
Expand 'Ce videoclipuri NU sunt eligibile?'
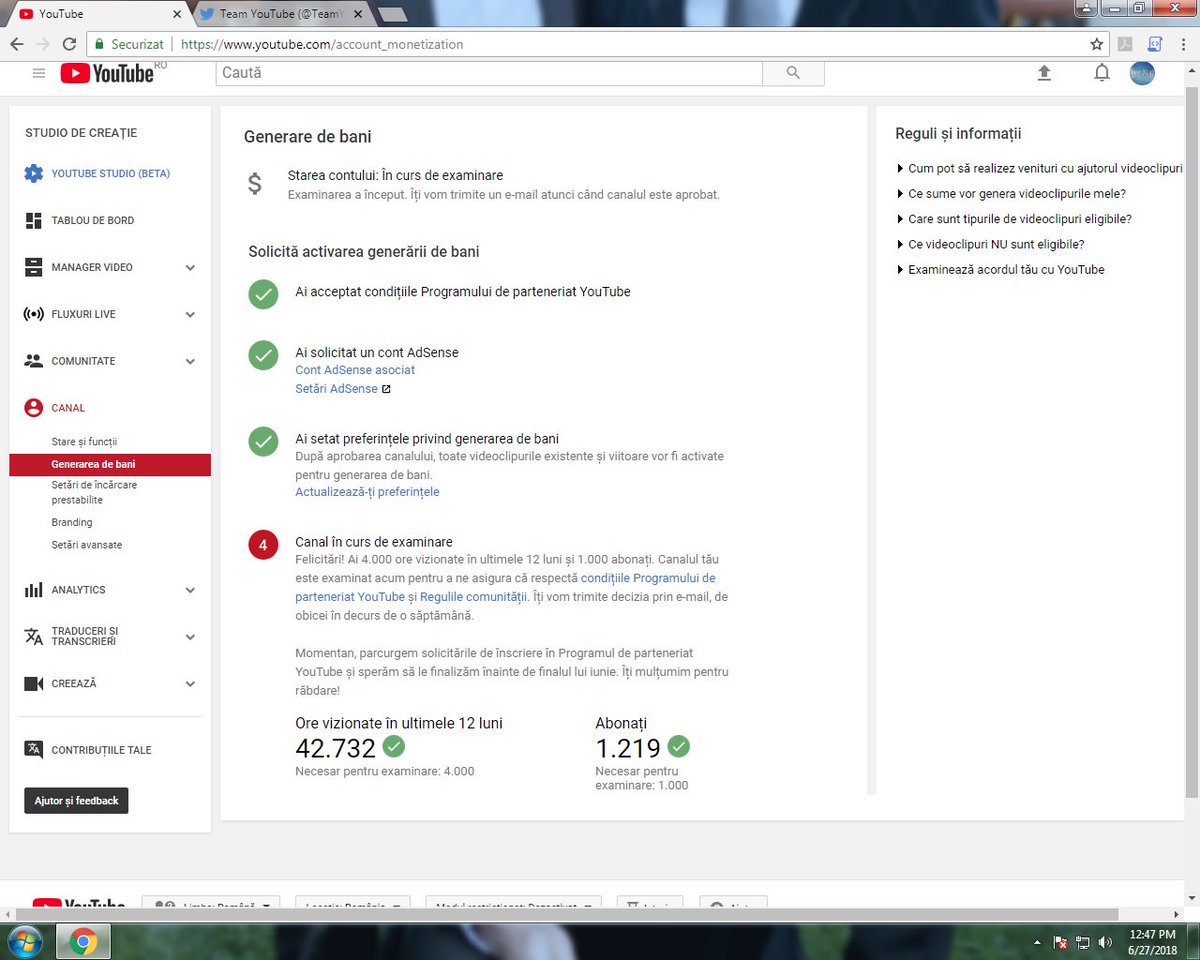(x=989, y=244)
